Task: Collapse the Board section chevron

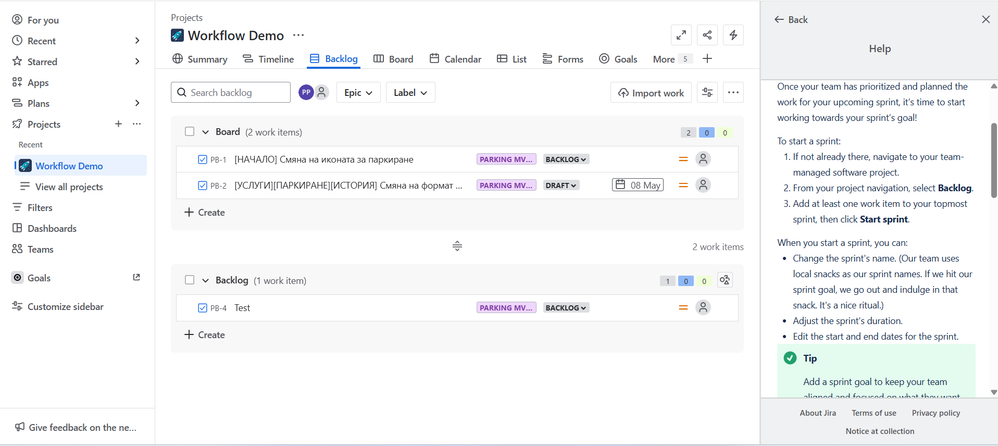Action: (x=206, y=132)
